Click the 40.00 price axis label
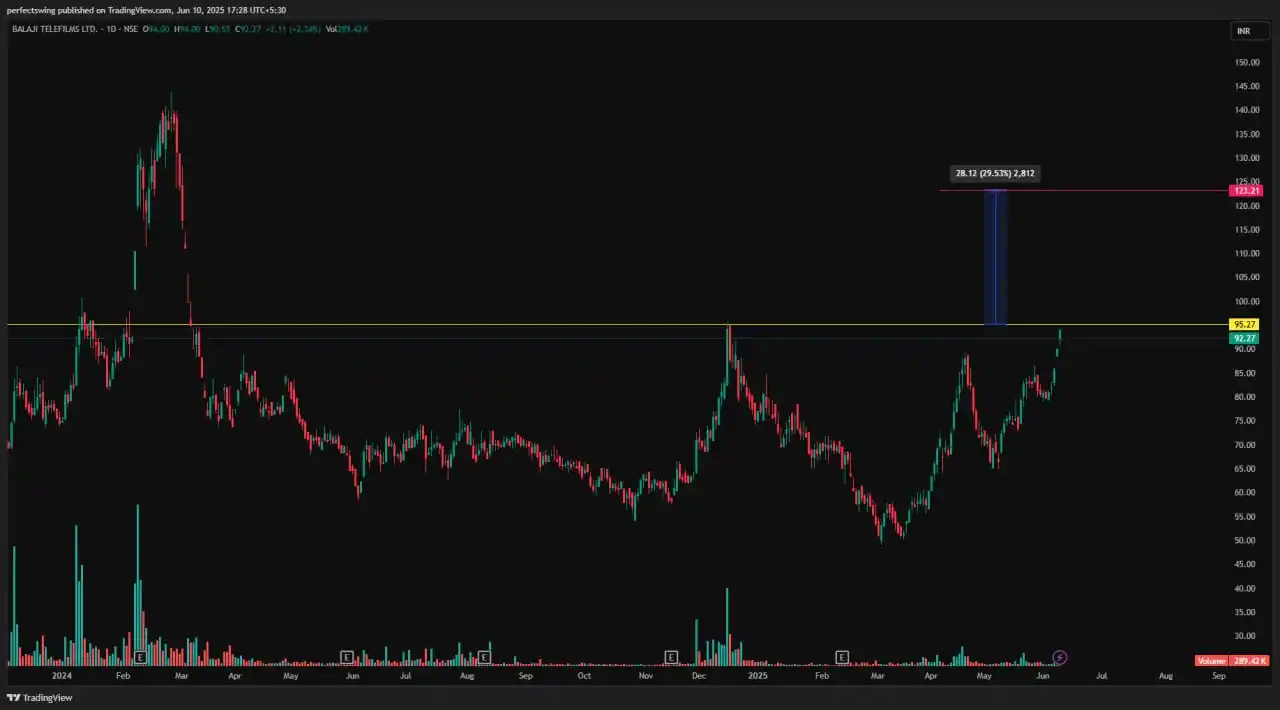Viewport: 1280px width, 710px height. (1246, 588)
